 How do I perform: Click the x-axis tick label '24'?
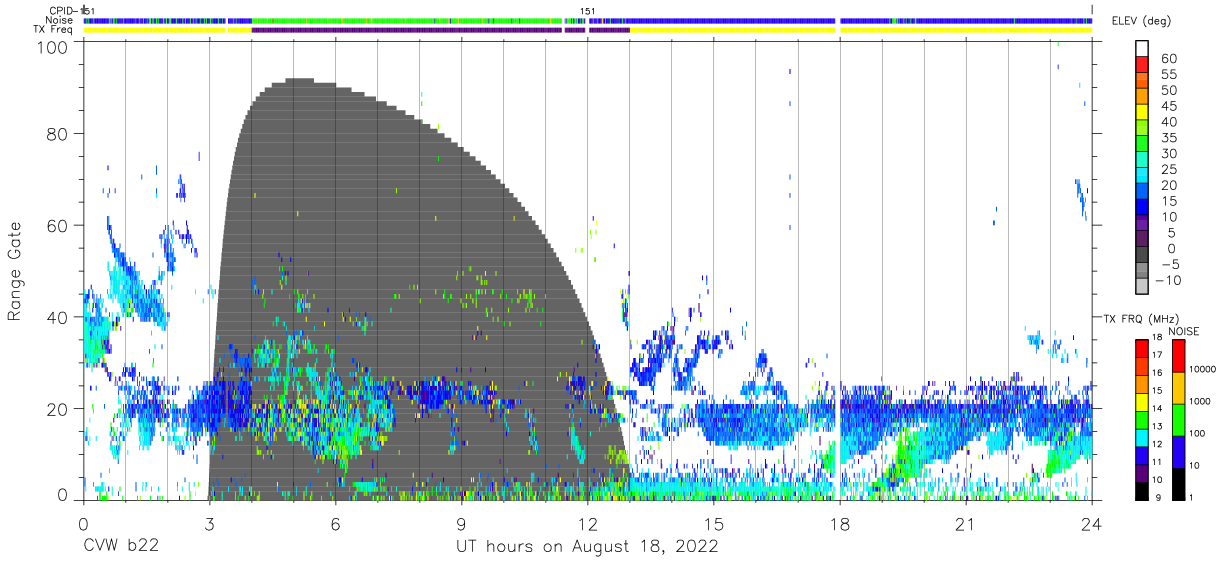(x=1092, y=525)
